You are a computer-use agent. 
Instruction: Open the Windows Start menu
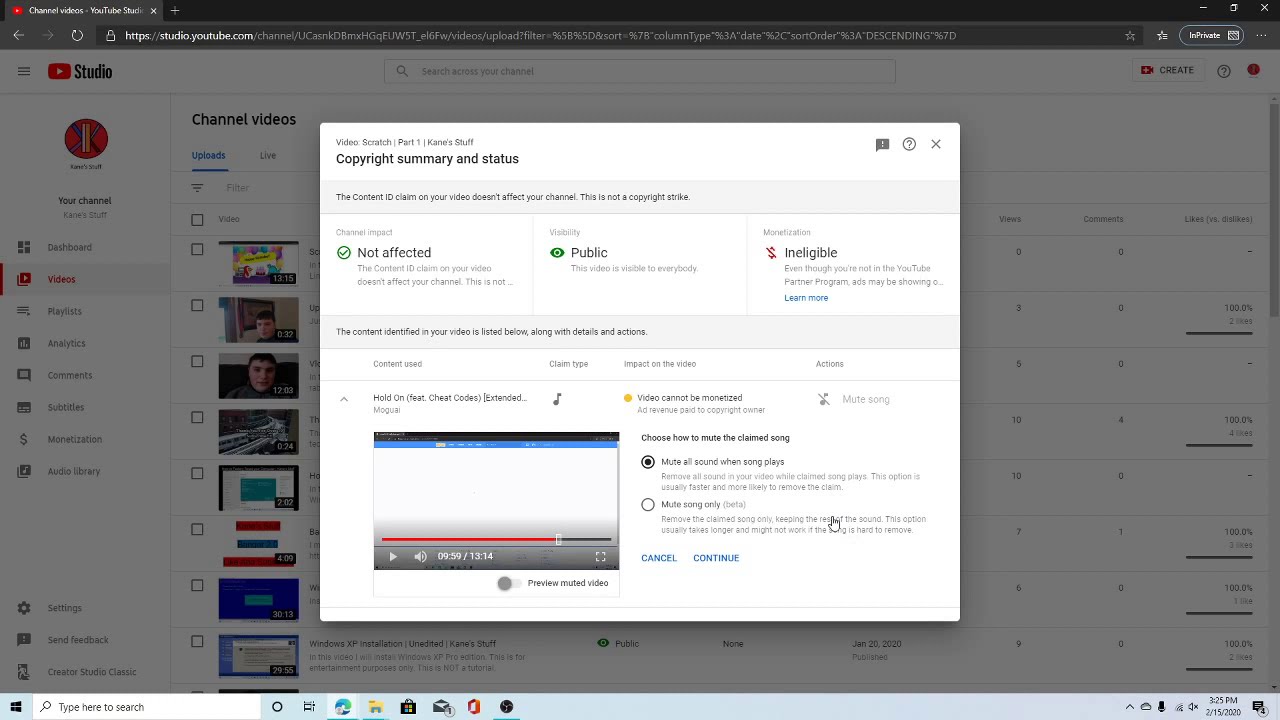pos(15,707)
